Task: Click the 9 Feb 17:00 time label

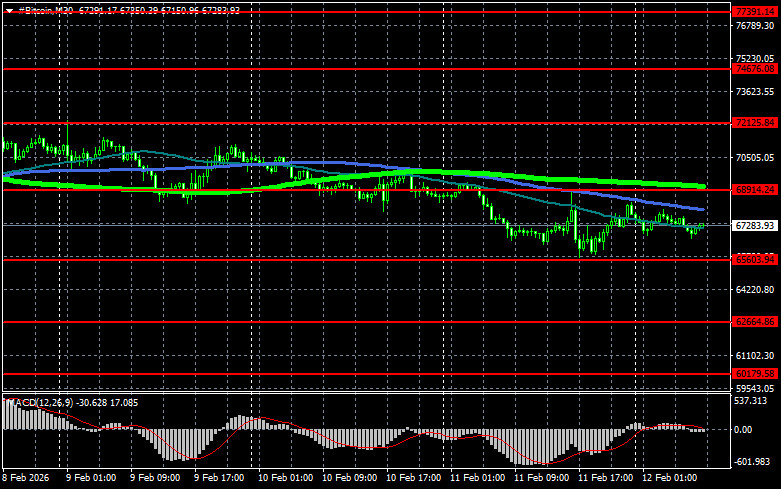Action: 219,478
